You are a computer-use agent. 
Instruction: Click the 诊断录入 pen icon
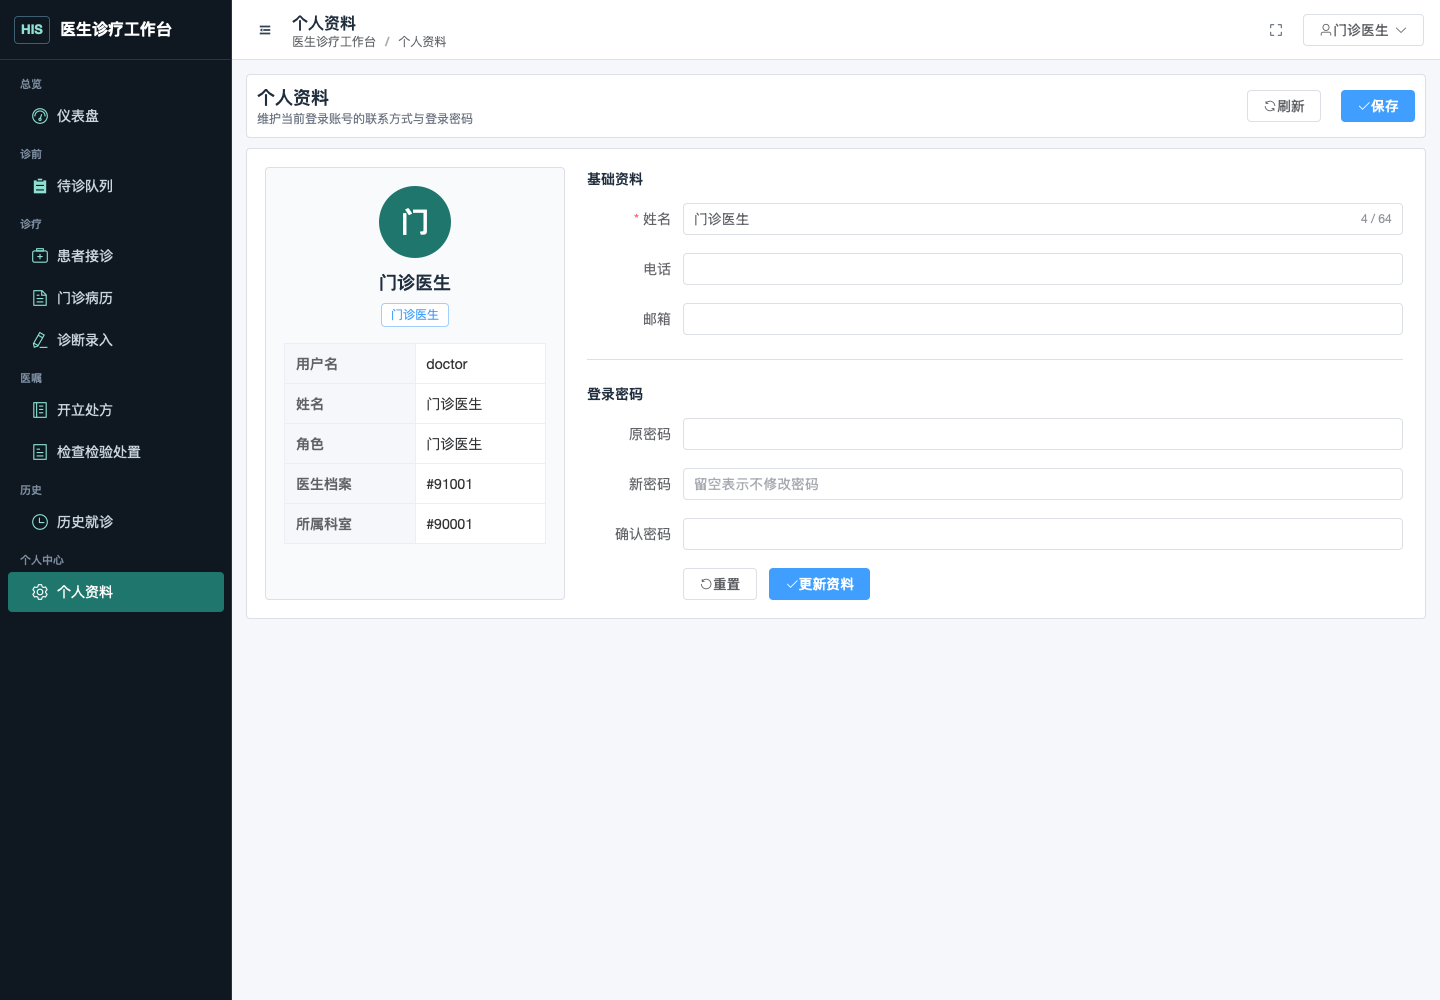[x=40, y=340]
